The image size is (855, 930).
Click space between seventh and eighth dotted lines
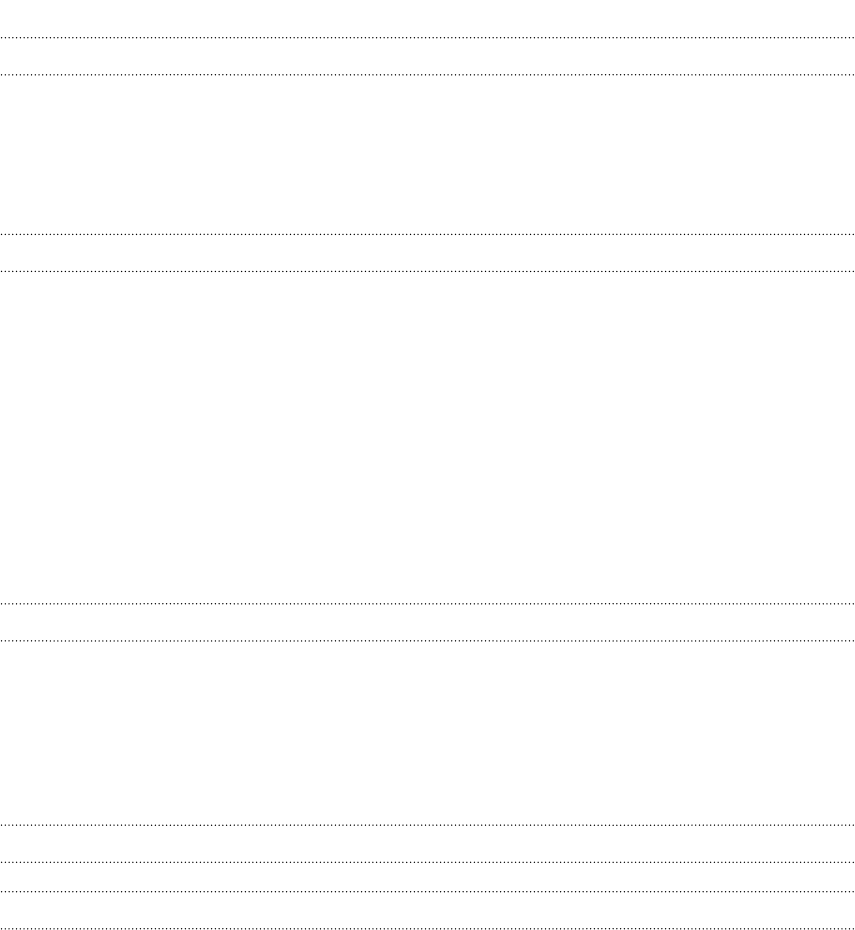427,843
